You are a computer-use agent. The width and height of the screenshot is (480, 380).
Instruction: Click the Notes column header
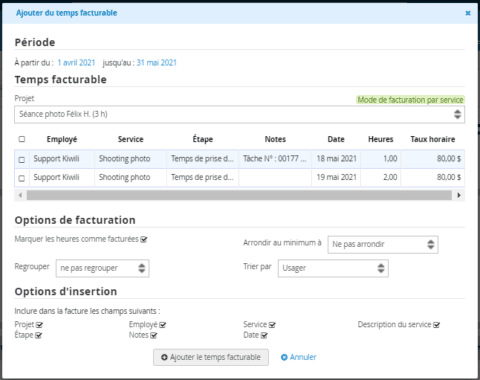point(275,139)
